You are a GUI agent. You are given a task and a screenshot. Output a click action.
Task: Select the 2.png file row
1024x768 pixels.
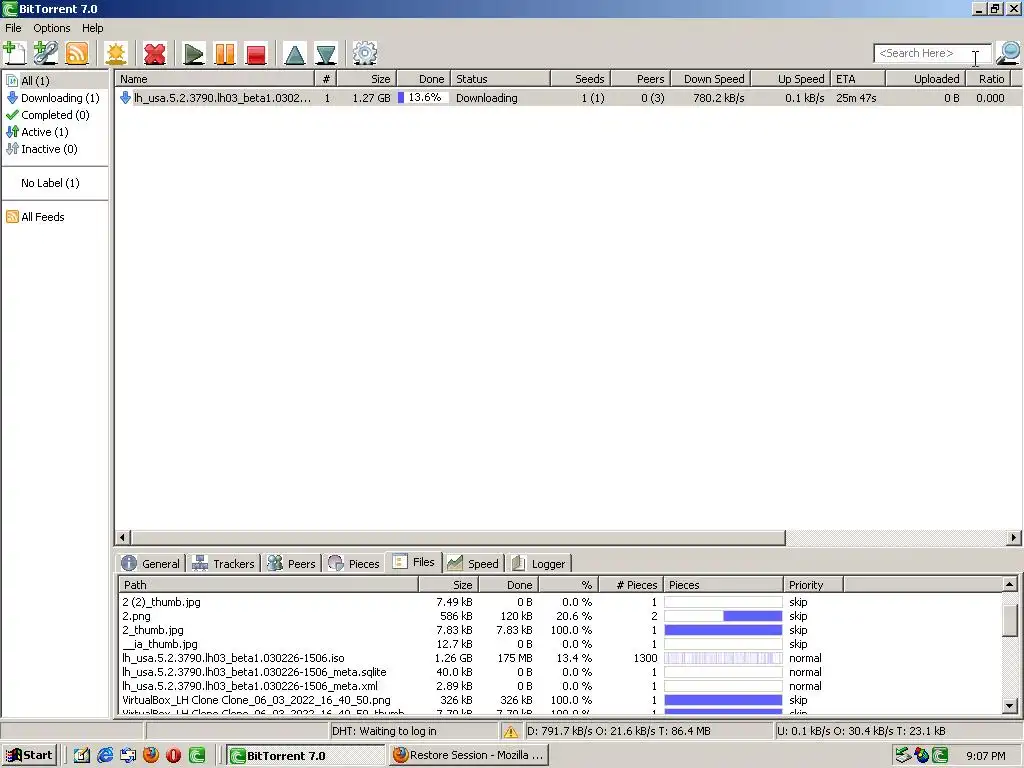point(560,616)
